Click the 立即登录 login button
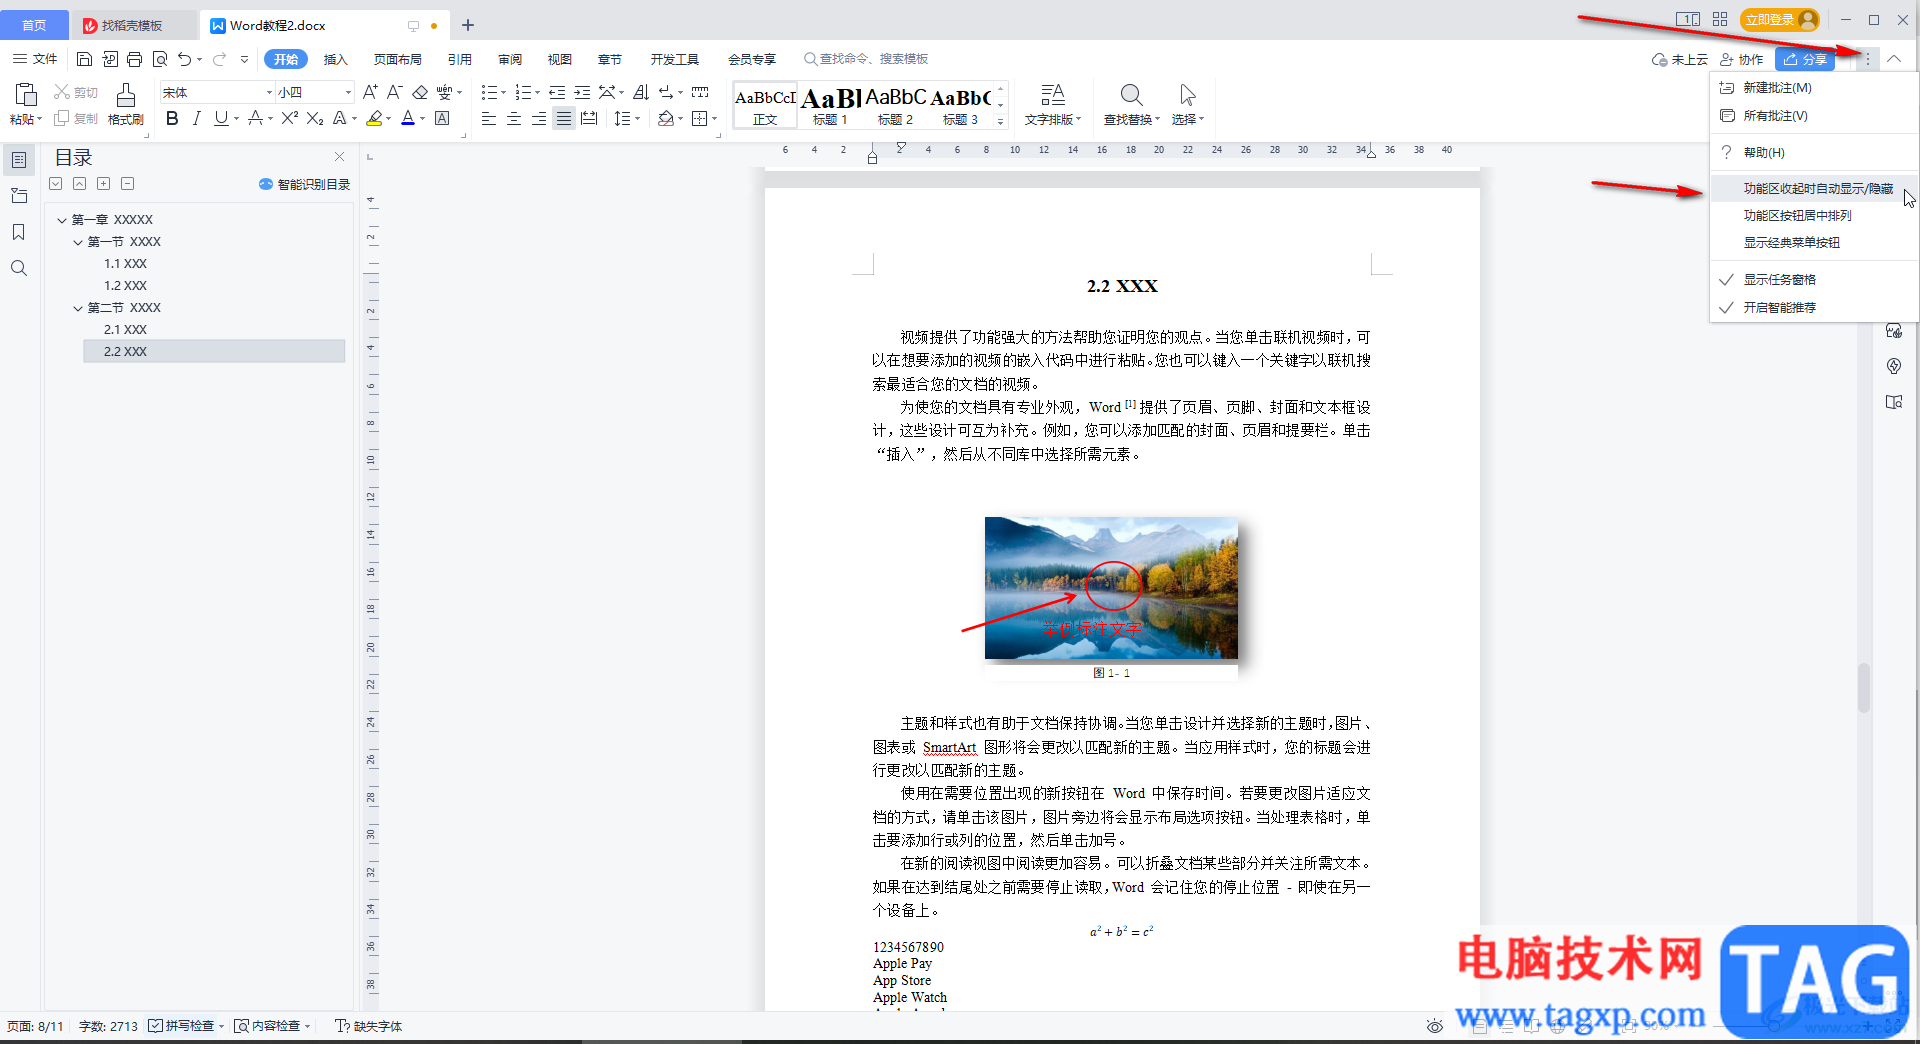The image size is (1920, 1044). [1780, 19]
